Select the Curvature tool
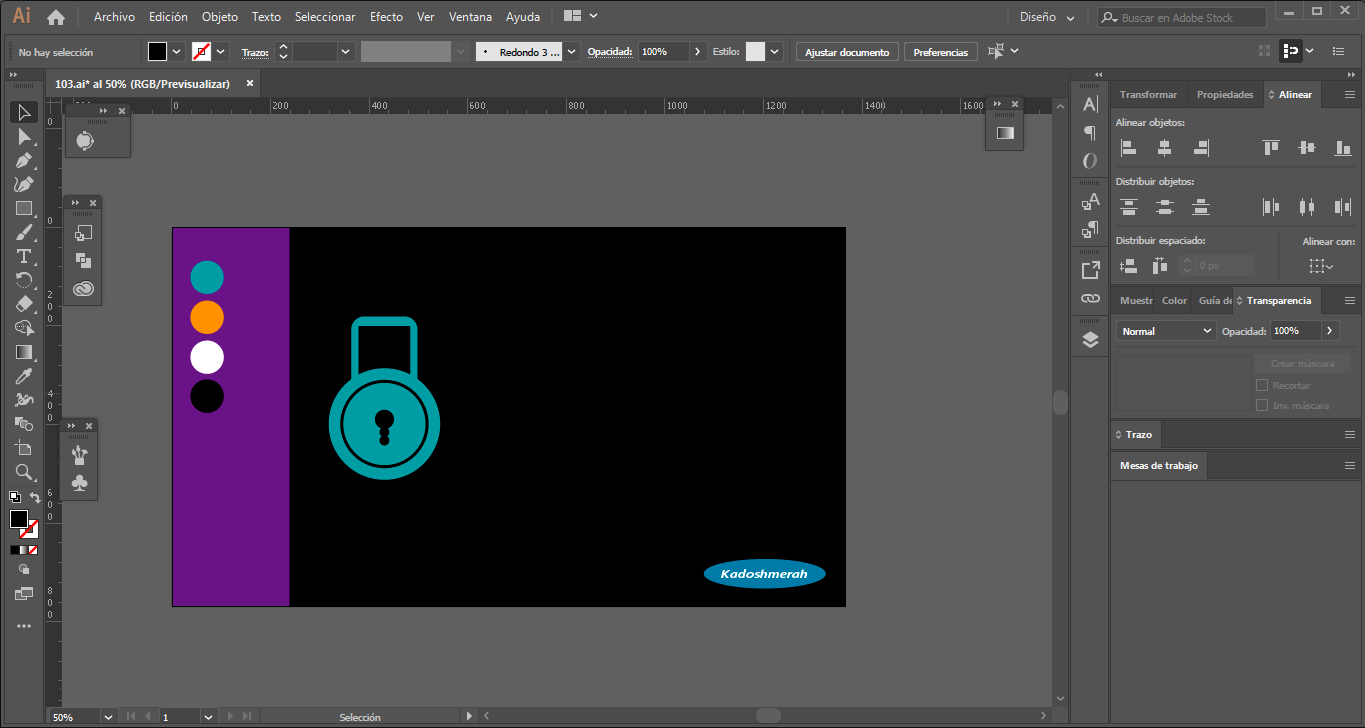This screenshot has height=728, width=1365. pos(24,184)
